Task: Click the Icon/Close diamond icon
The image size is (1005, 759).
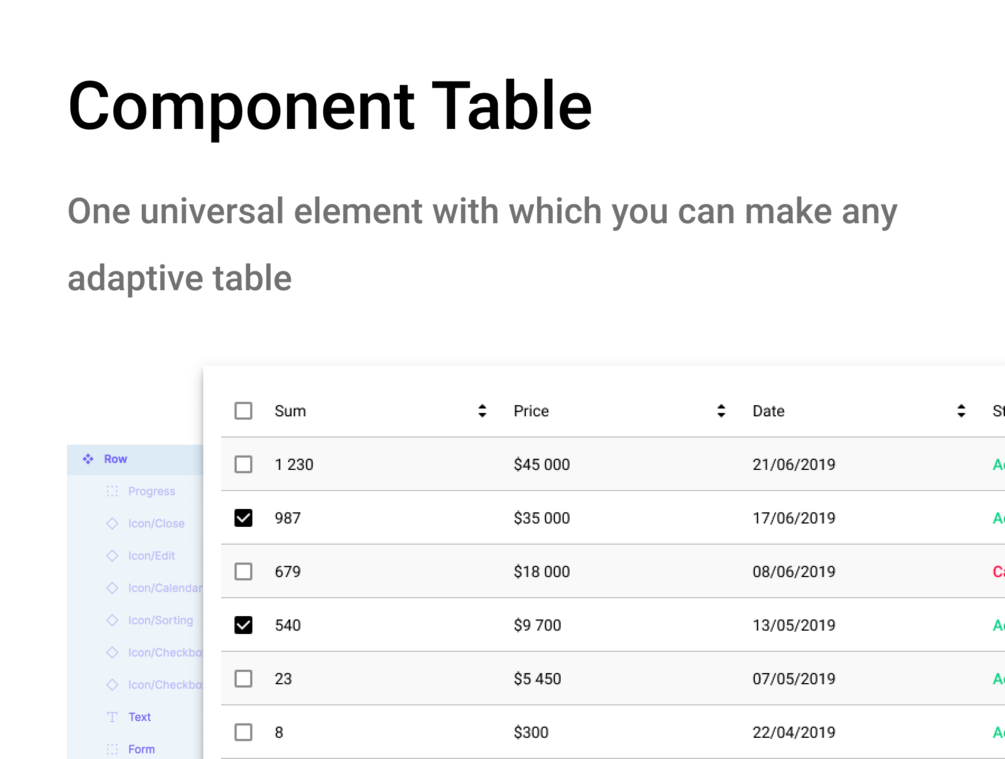Action: (112, 524)
